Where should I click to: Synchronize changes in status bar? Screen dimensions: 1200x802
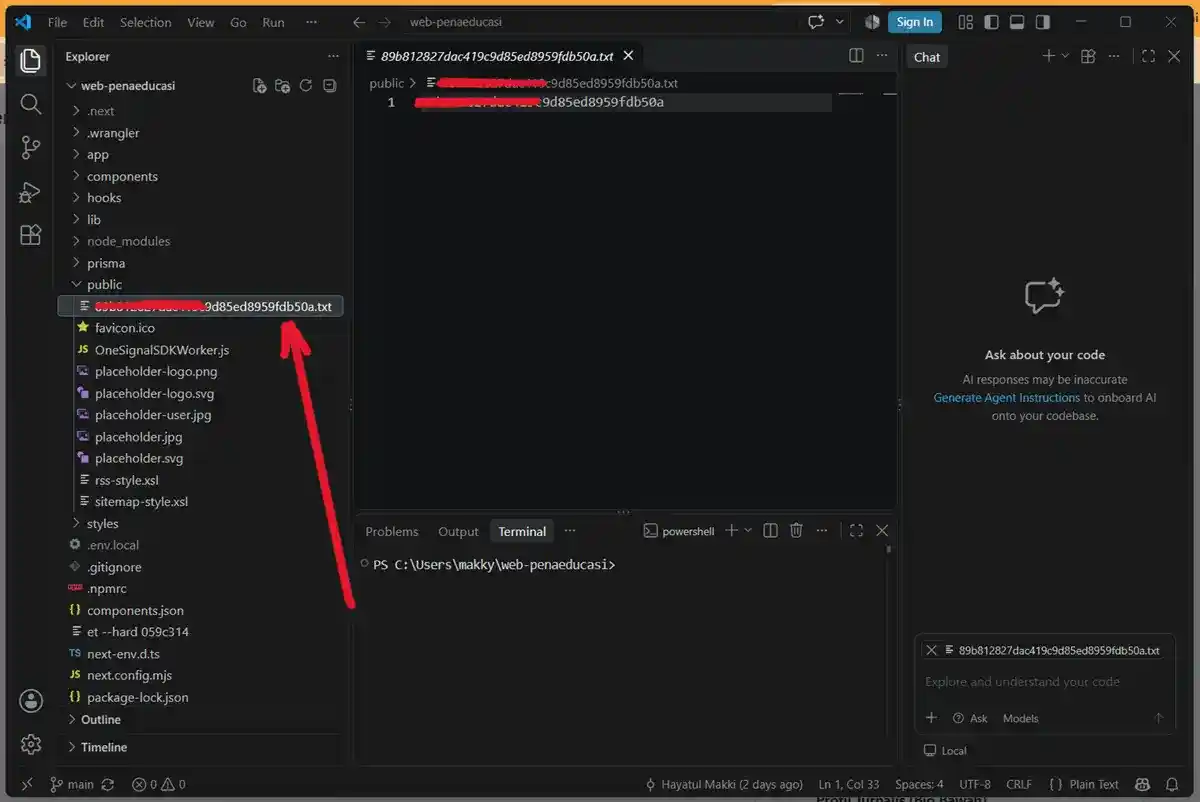coord(108,785)
